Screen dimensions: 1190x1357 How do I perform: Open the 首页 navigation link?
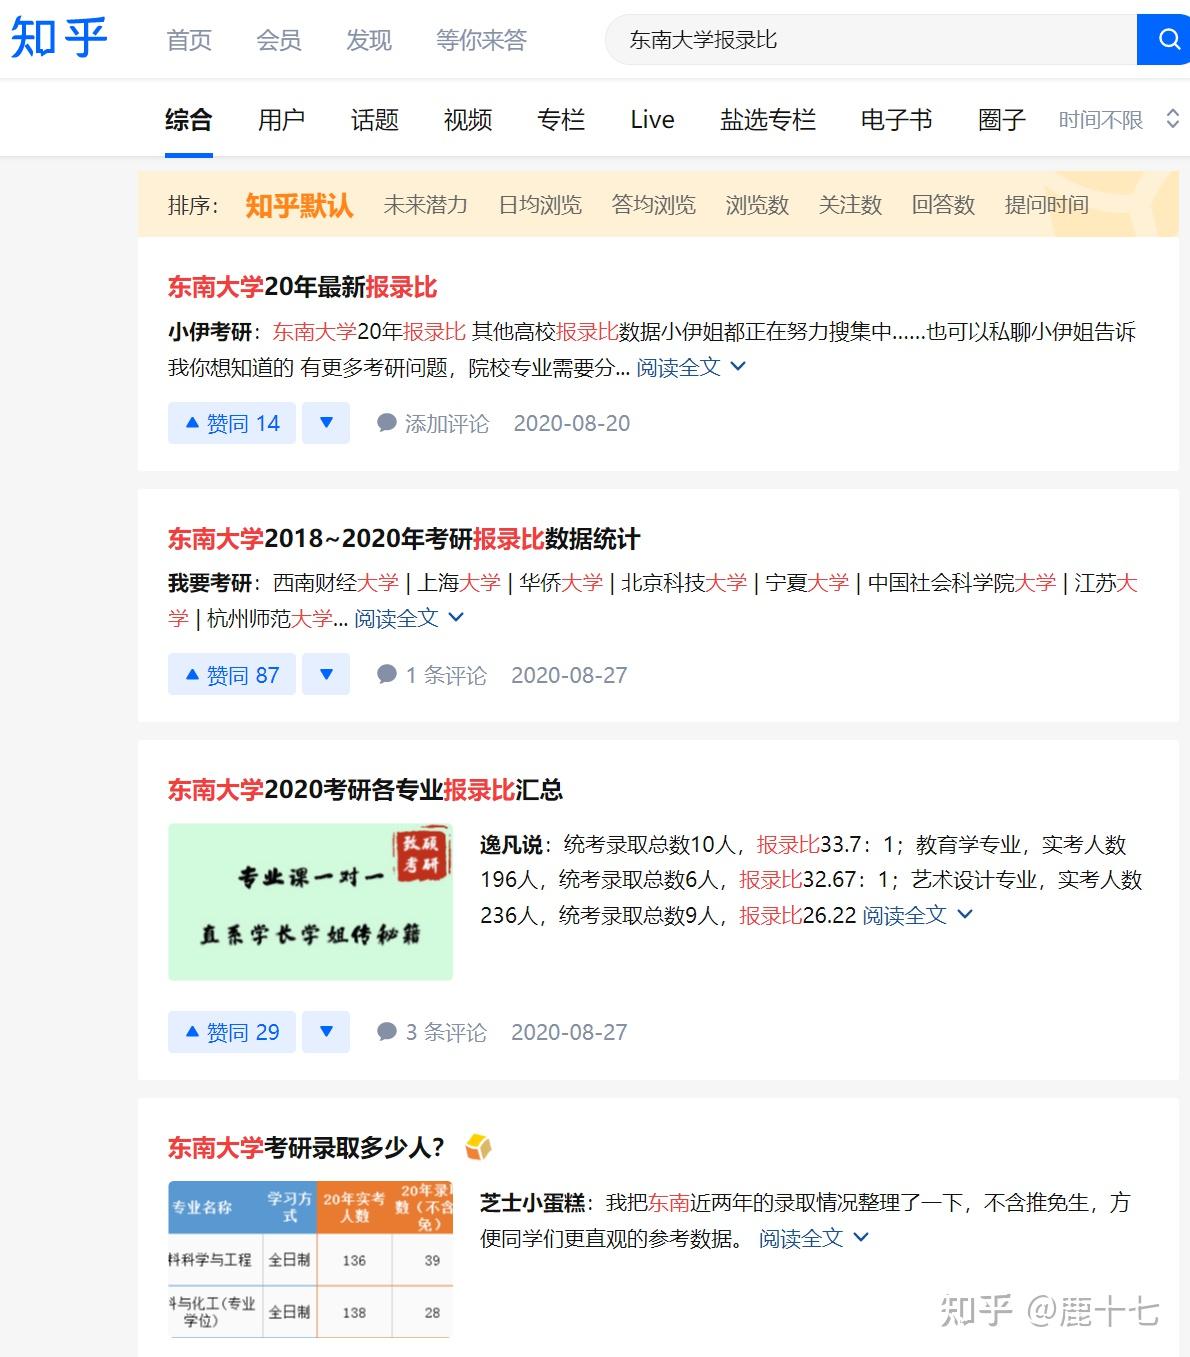tap(189, 40)
